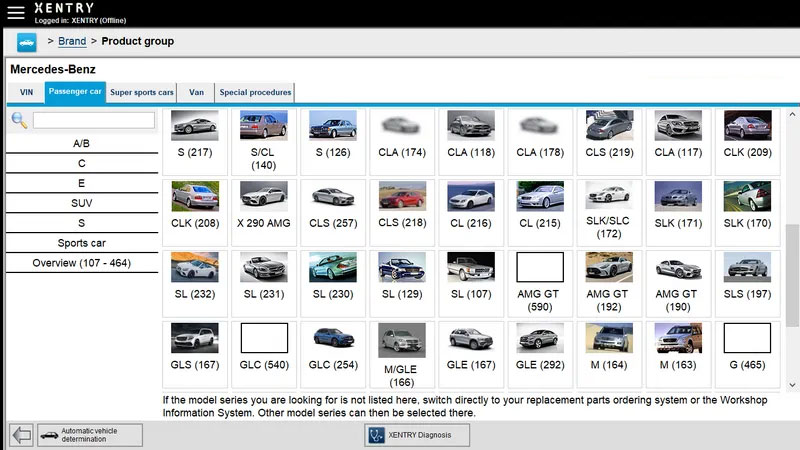Viewport: 800px width, 450px height.
Task: Open the hamburger menu icon
Action: [15, 12]
